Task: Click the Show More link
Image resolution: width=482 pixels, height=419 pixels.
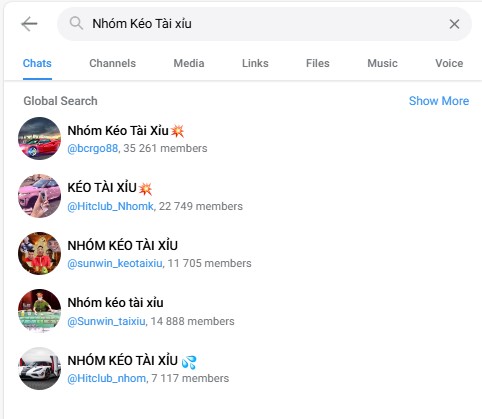Action: [x=439, y=101]
